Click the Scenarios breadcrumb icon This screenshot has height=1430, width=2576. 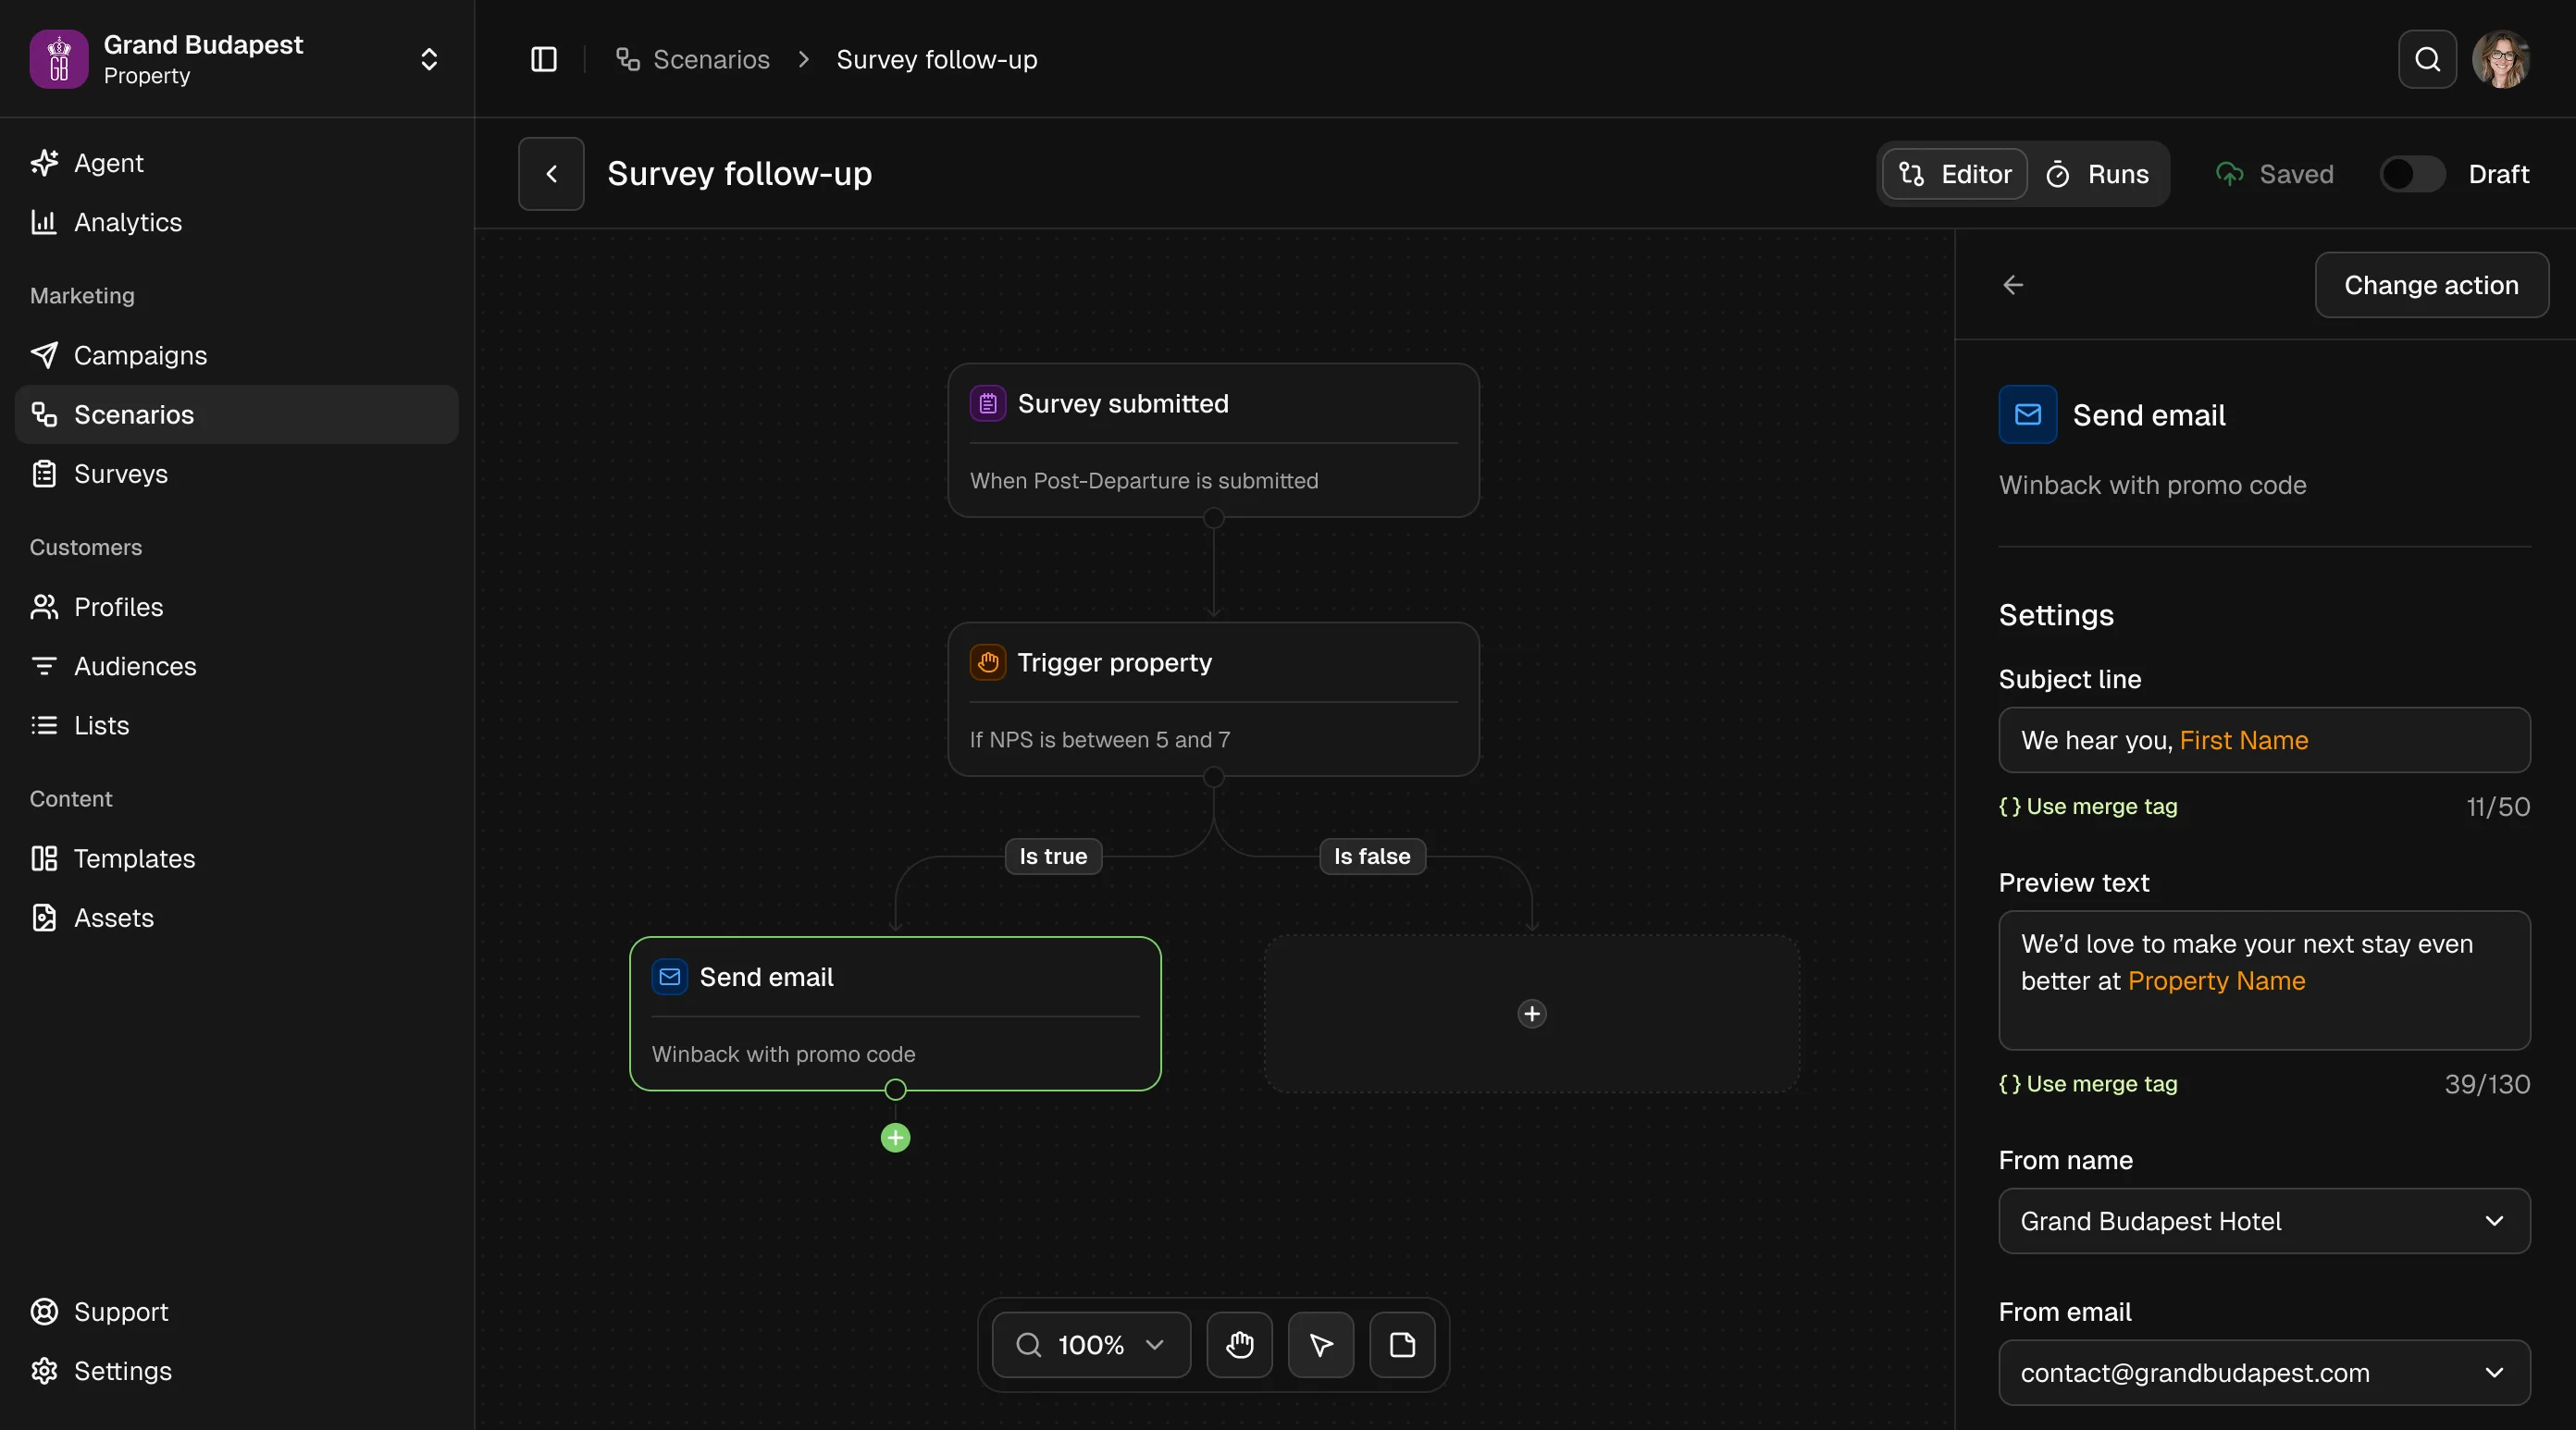627,59
